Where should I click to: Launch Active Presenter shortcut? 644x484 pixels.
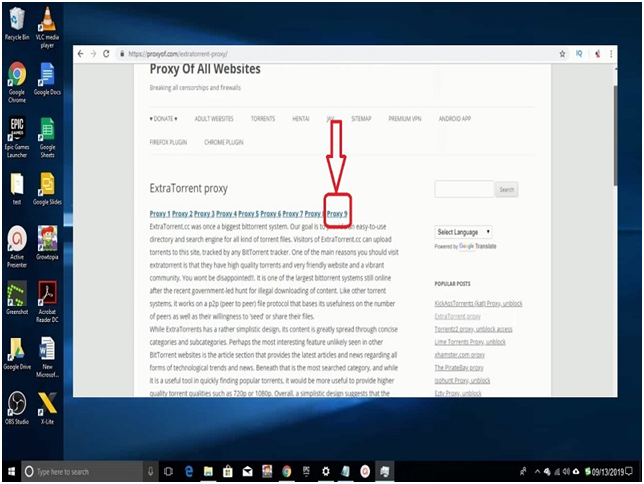click(17, 247)
